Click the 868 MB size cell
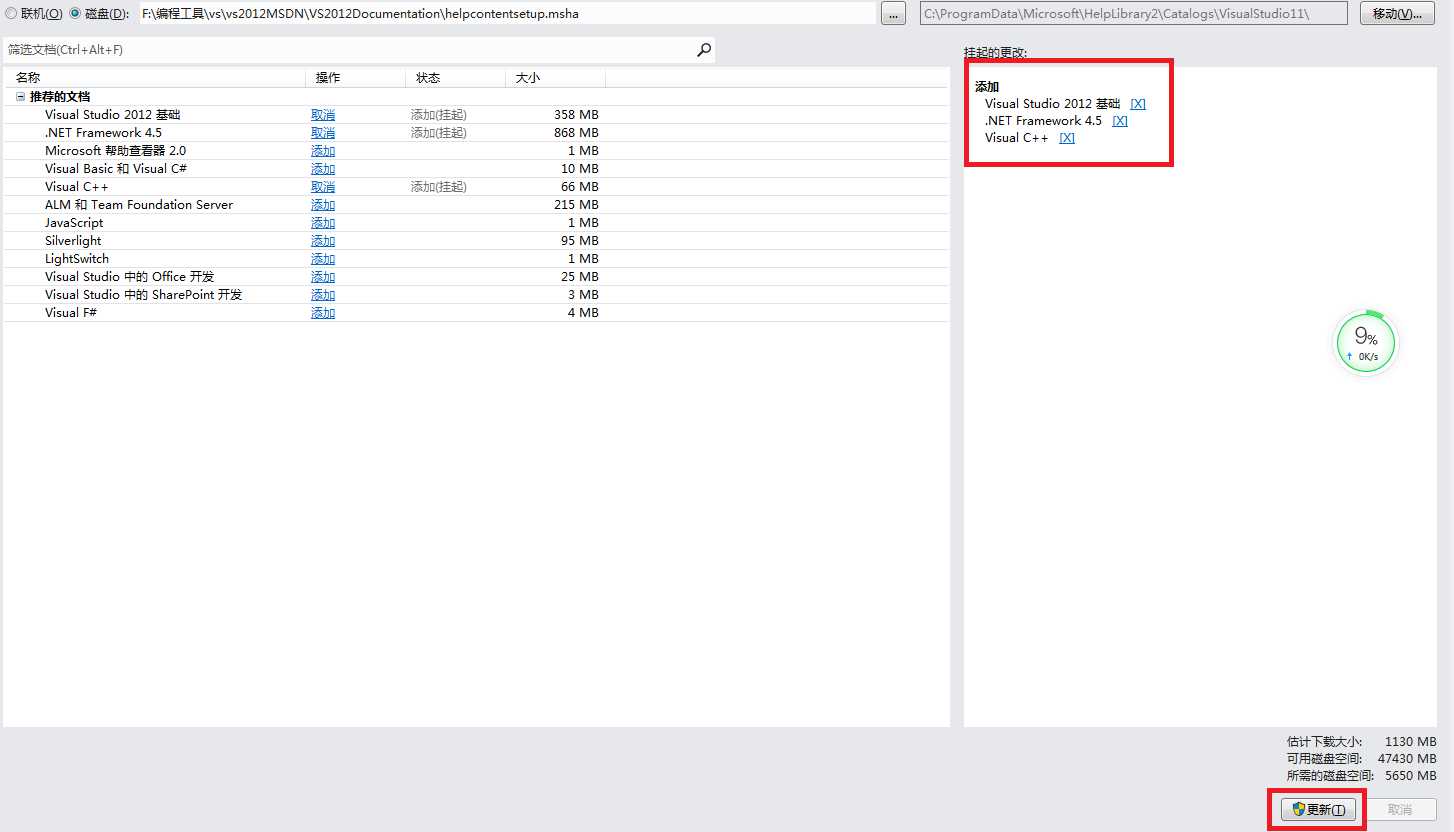 point(576,133)
